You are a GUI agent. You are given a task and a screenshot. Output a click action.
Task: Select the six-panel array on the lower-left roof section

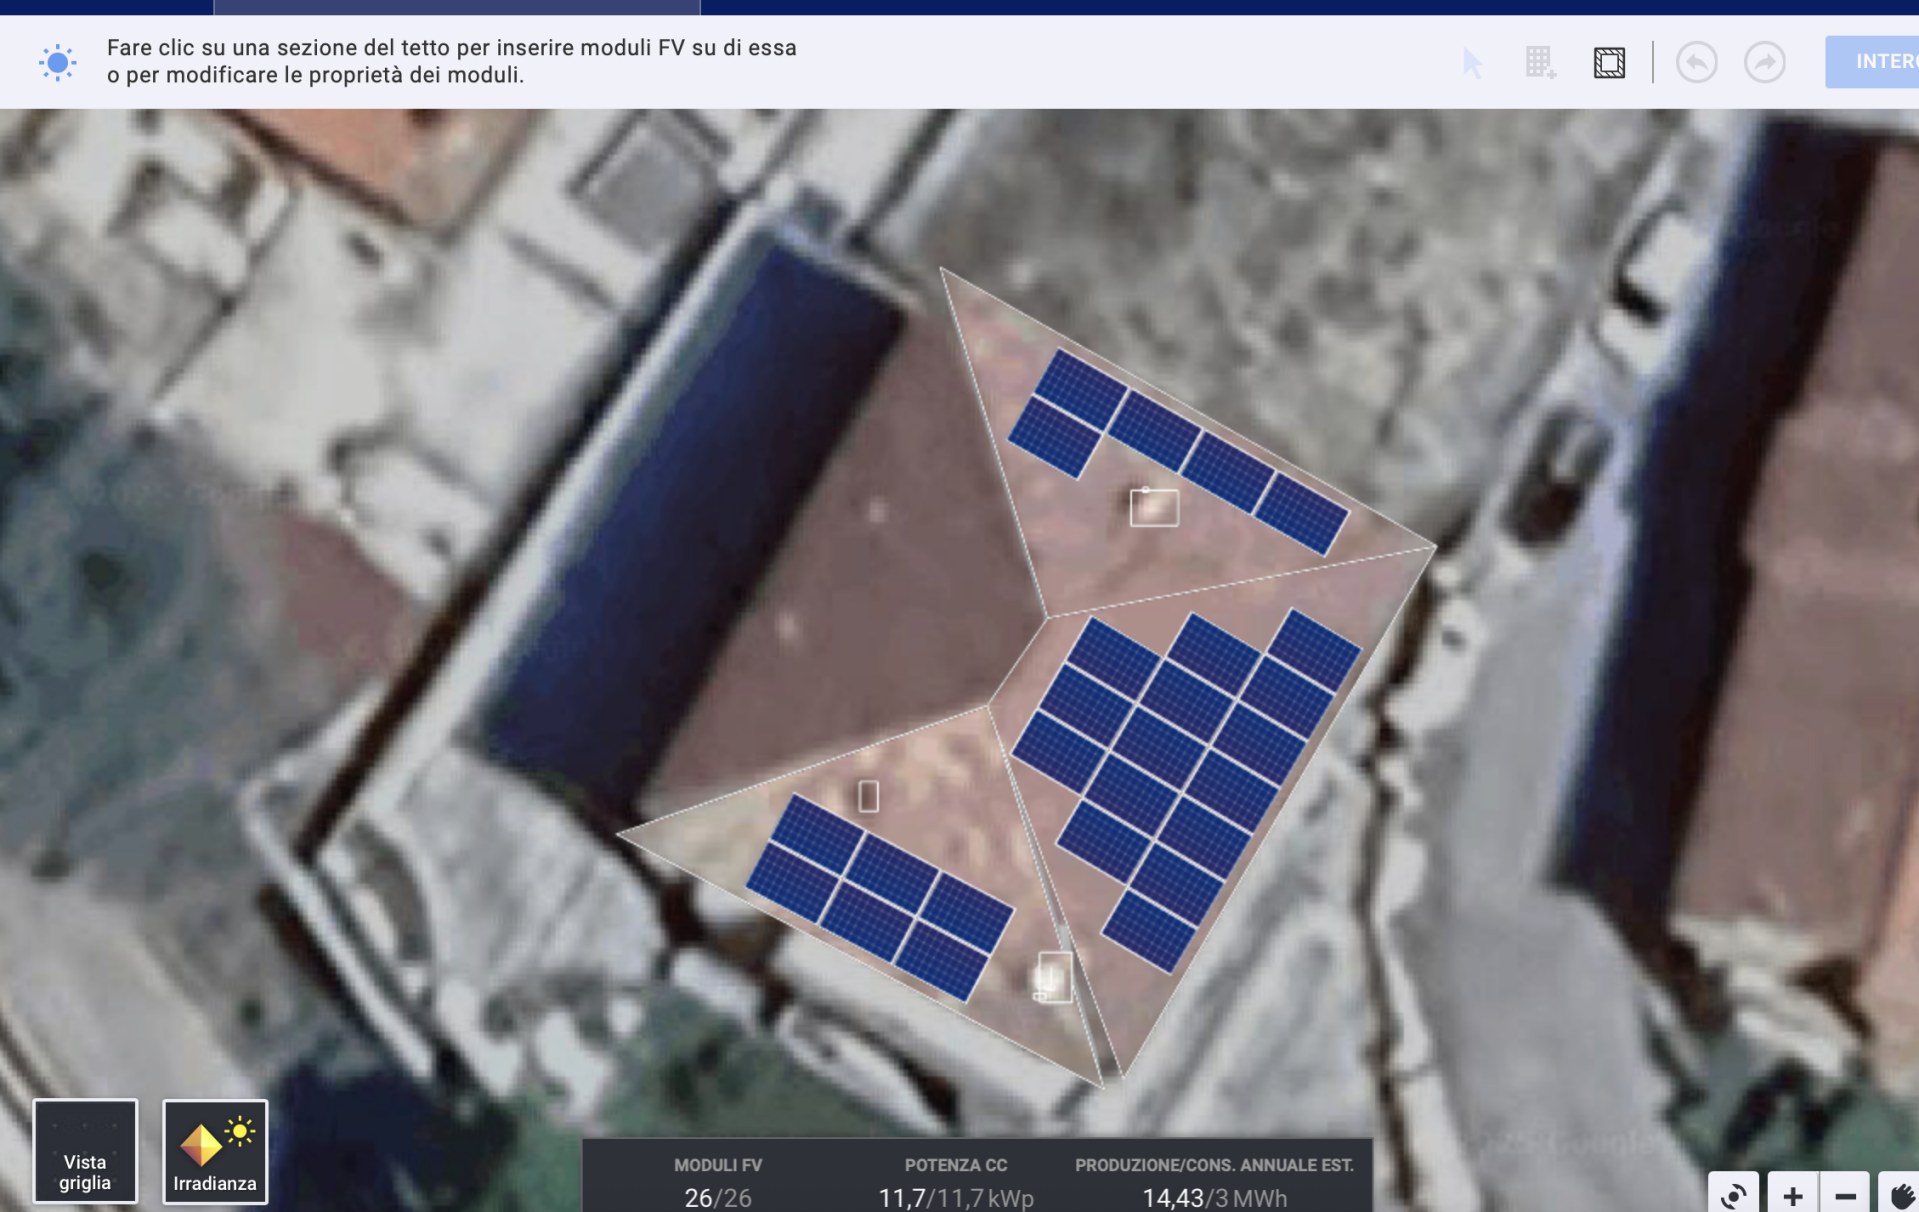tap(880, 897)
